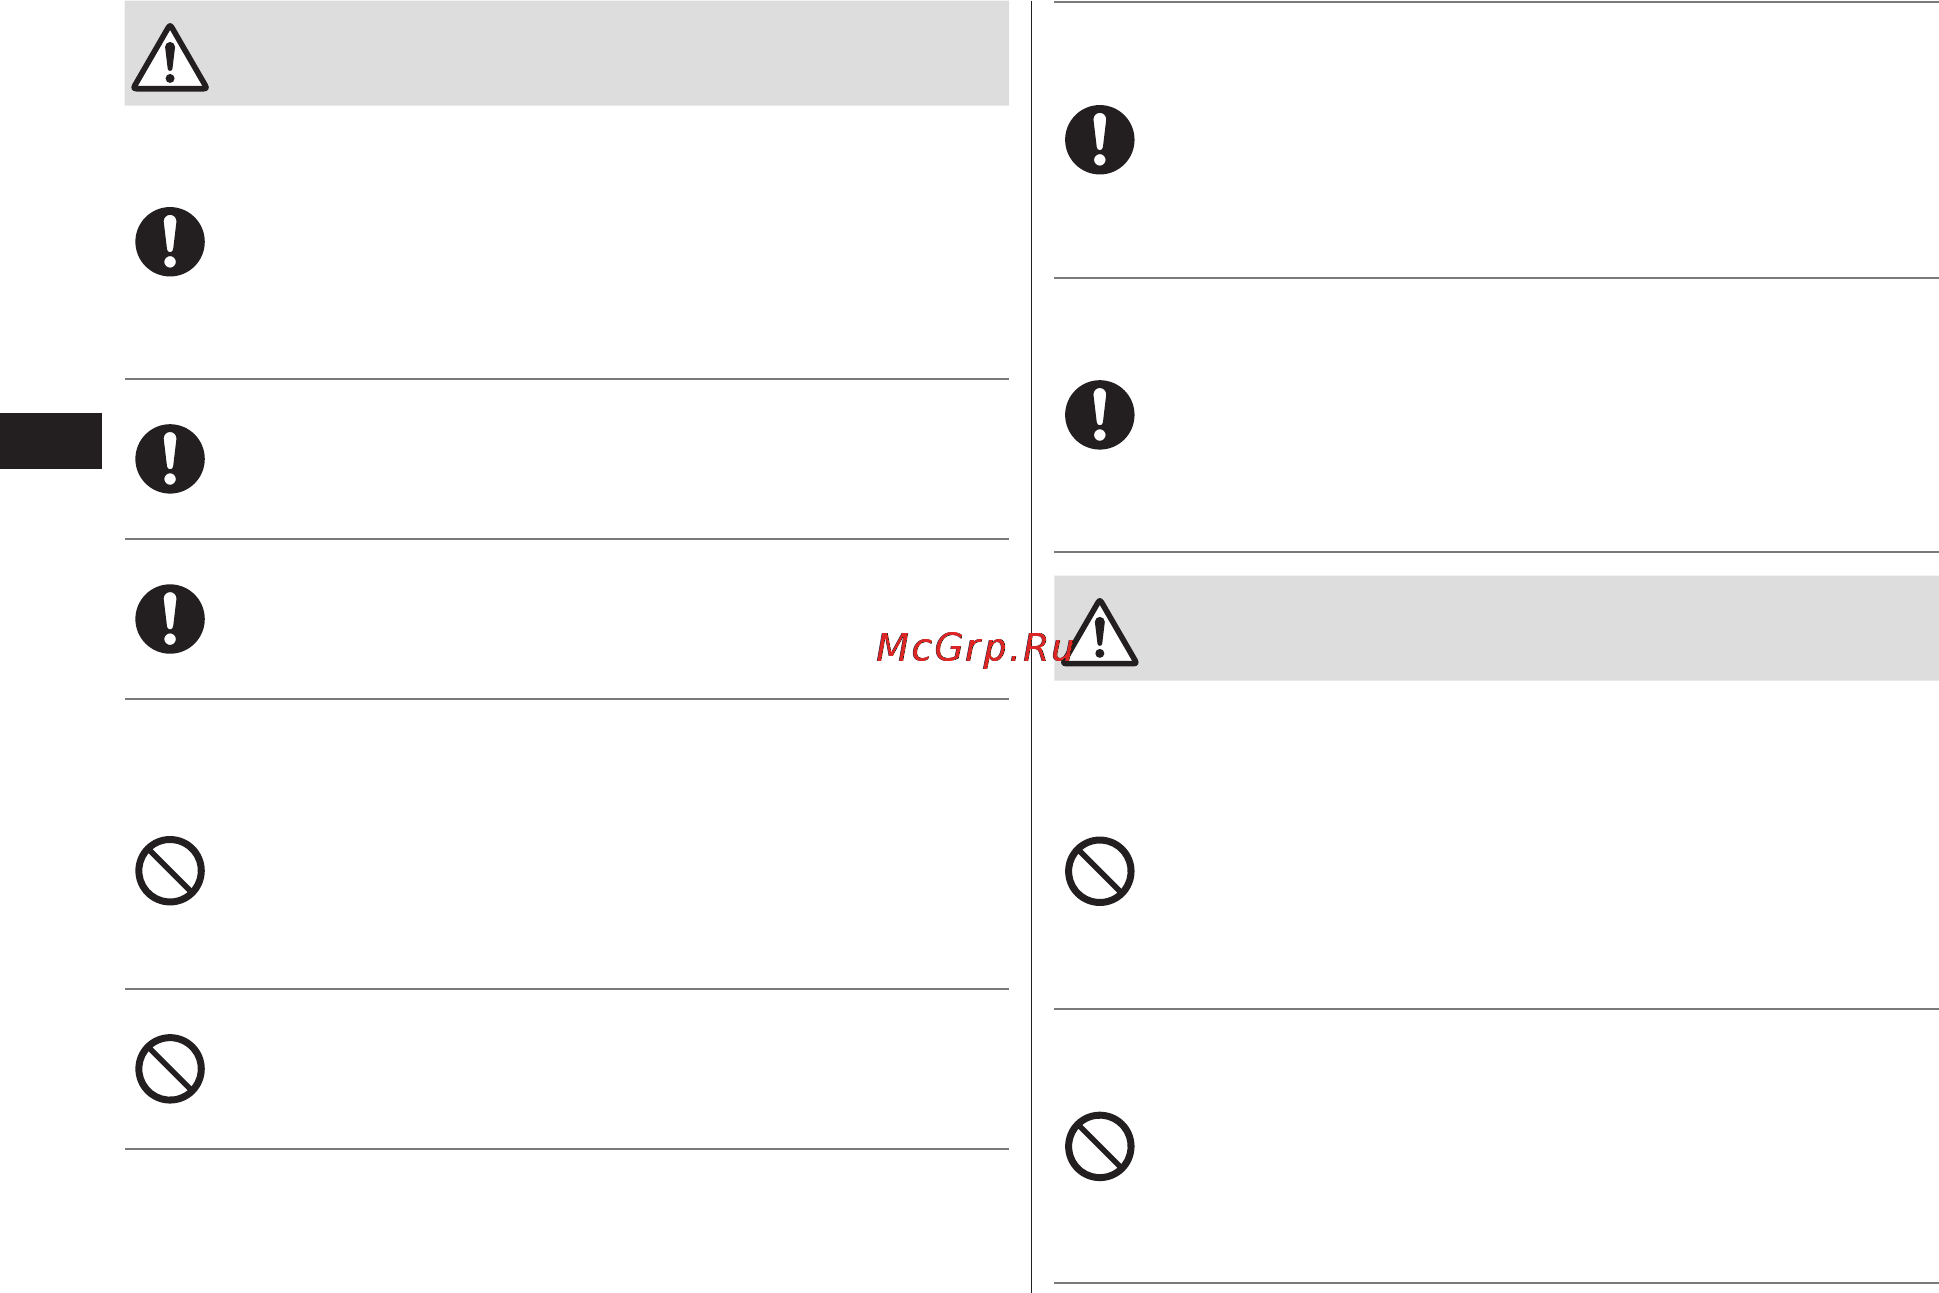Image resolution: width=1939 pixels, height=1293 pixels.
Task: Click the warning triangle in the left-column gray banner
Action: [x=170, y=58]
